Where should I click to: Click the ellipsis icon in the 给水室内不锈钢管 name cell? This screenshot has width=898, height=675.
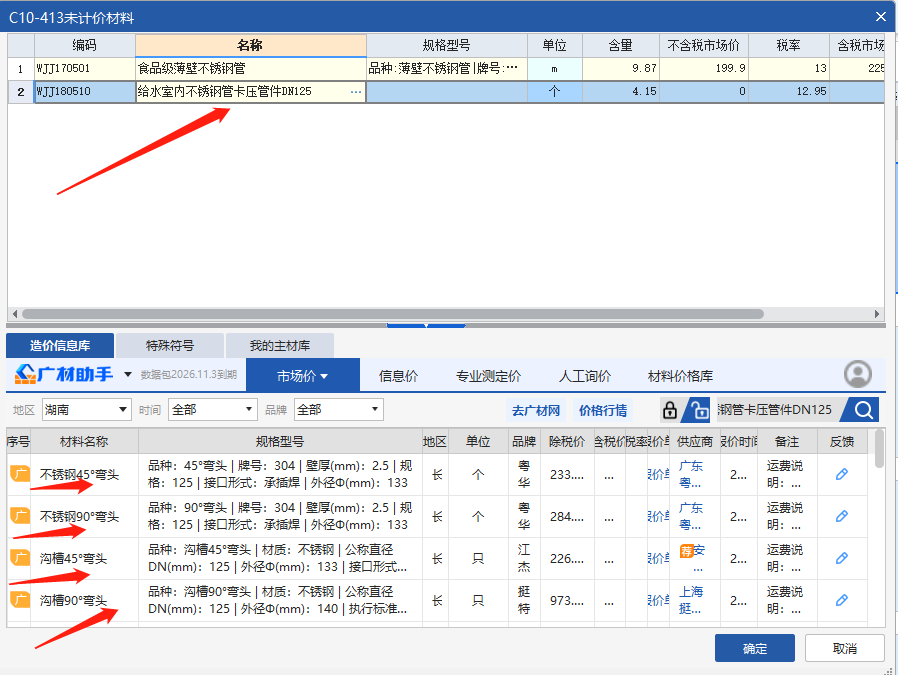coord(356,91)
